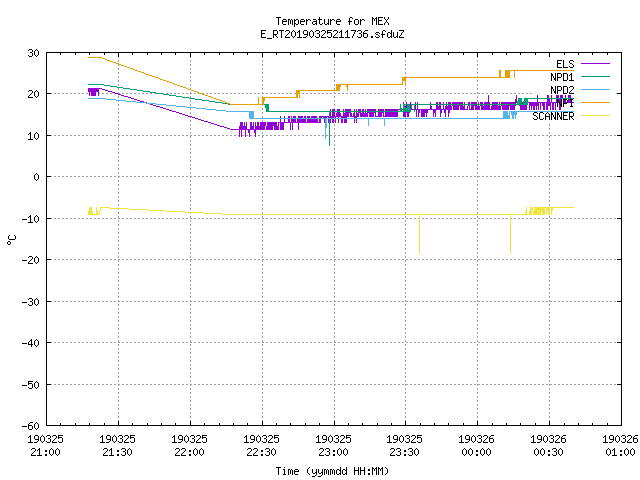Click the x-axis tick label 190325 23:00
Screen dimensions: 640x480
pos(333,446)
